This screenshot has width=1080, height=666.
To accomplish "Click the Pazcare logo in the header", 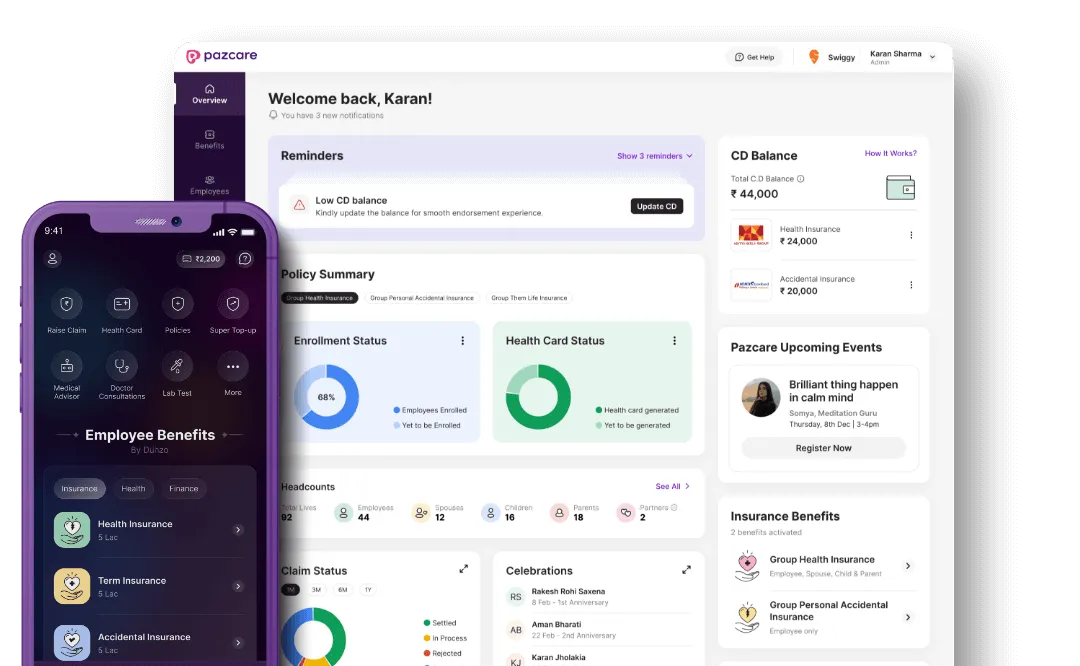I will coord(221,56).
